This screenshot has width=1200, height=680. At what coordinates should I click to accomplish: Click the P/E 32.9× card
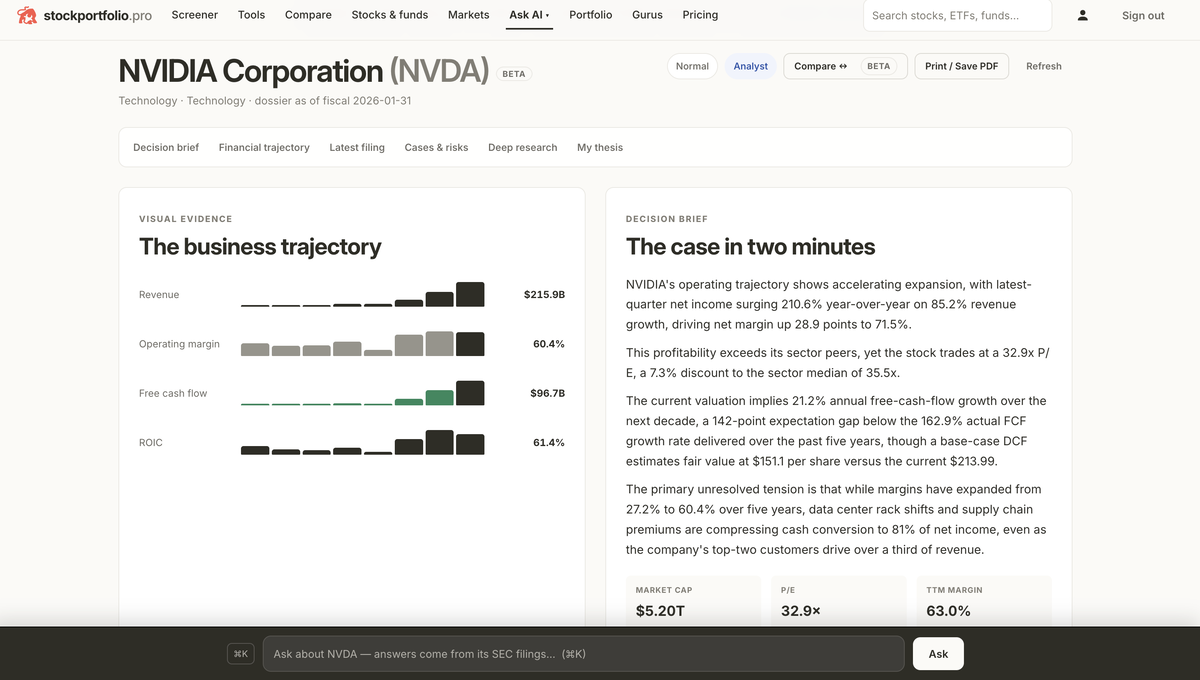pyautogui.click(x=838, y=601)
